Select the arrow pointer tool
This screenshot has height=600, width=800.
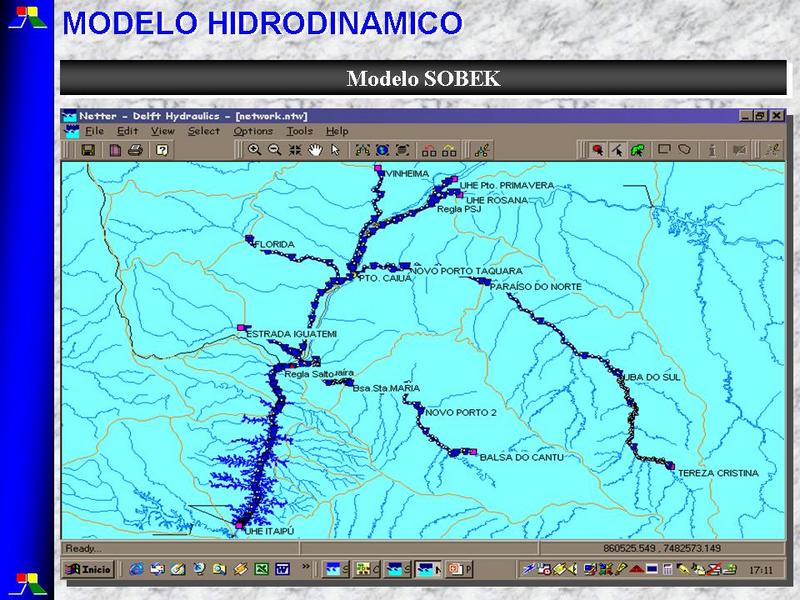335,150
